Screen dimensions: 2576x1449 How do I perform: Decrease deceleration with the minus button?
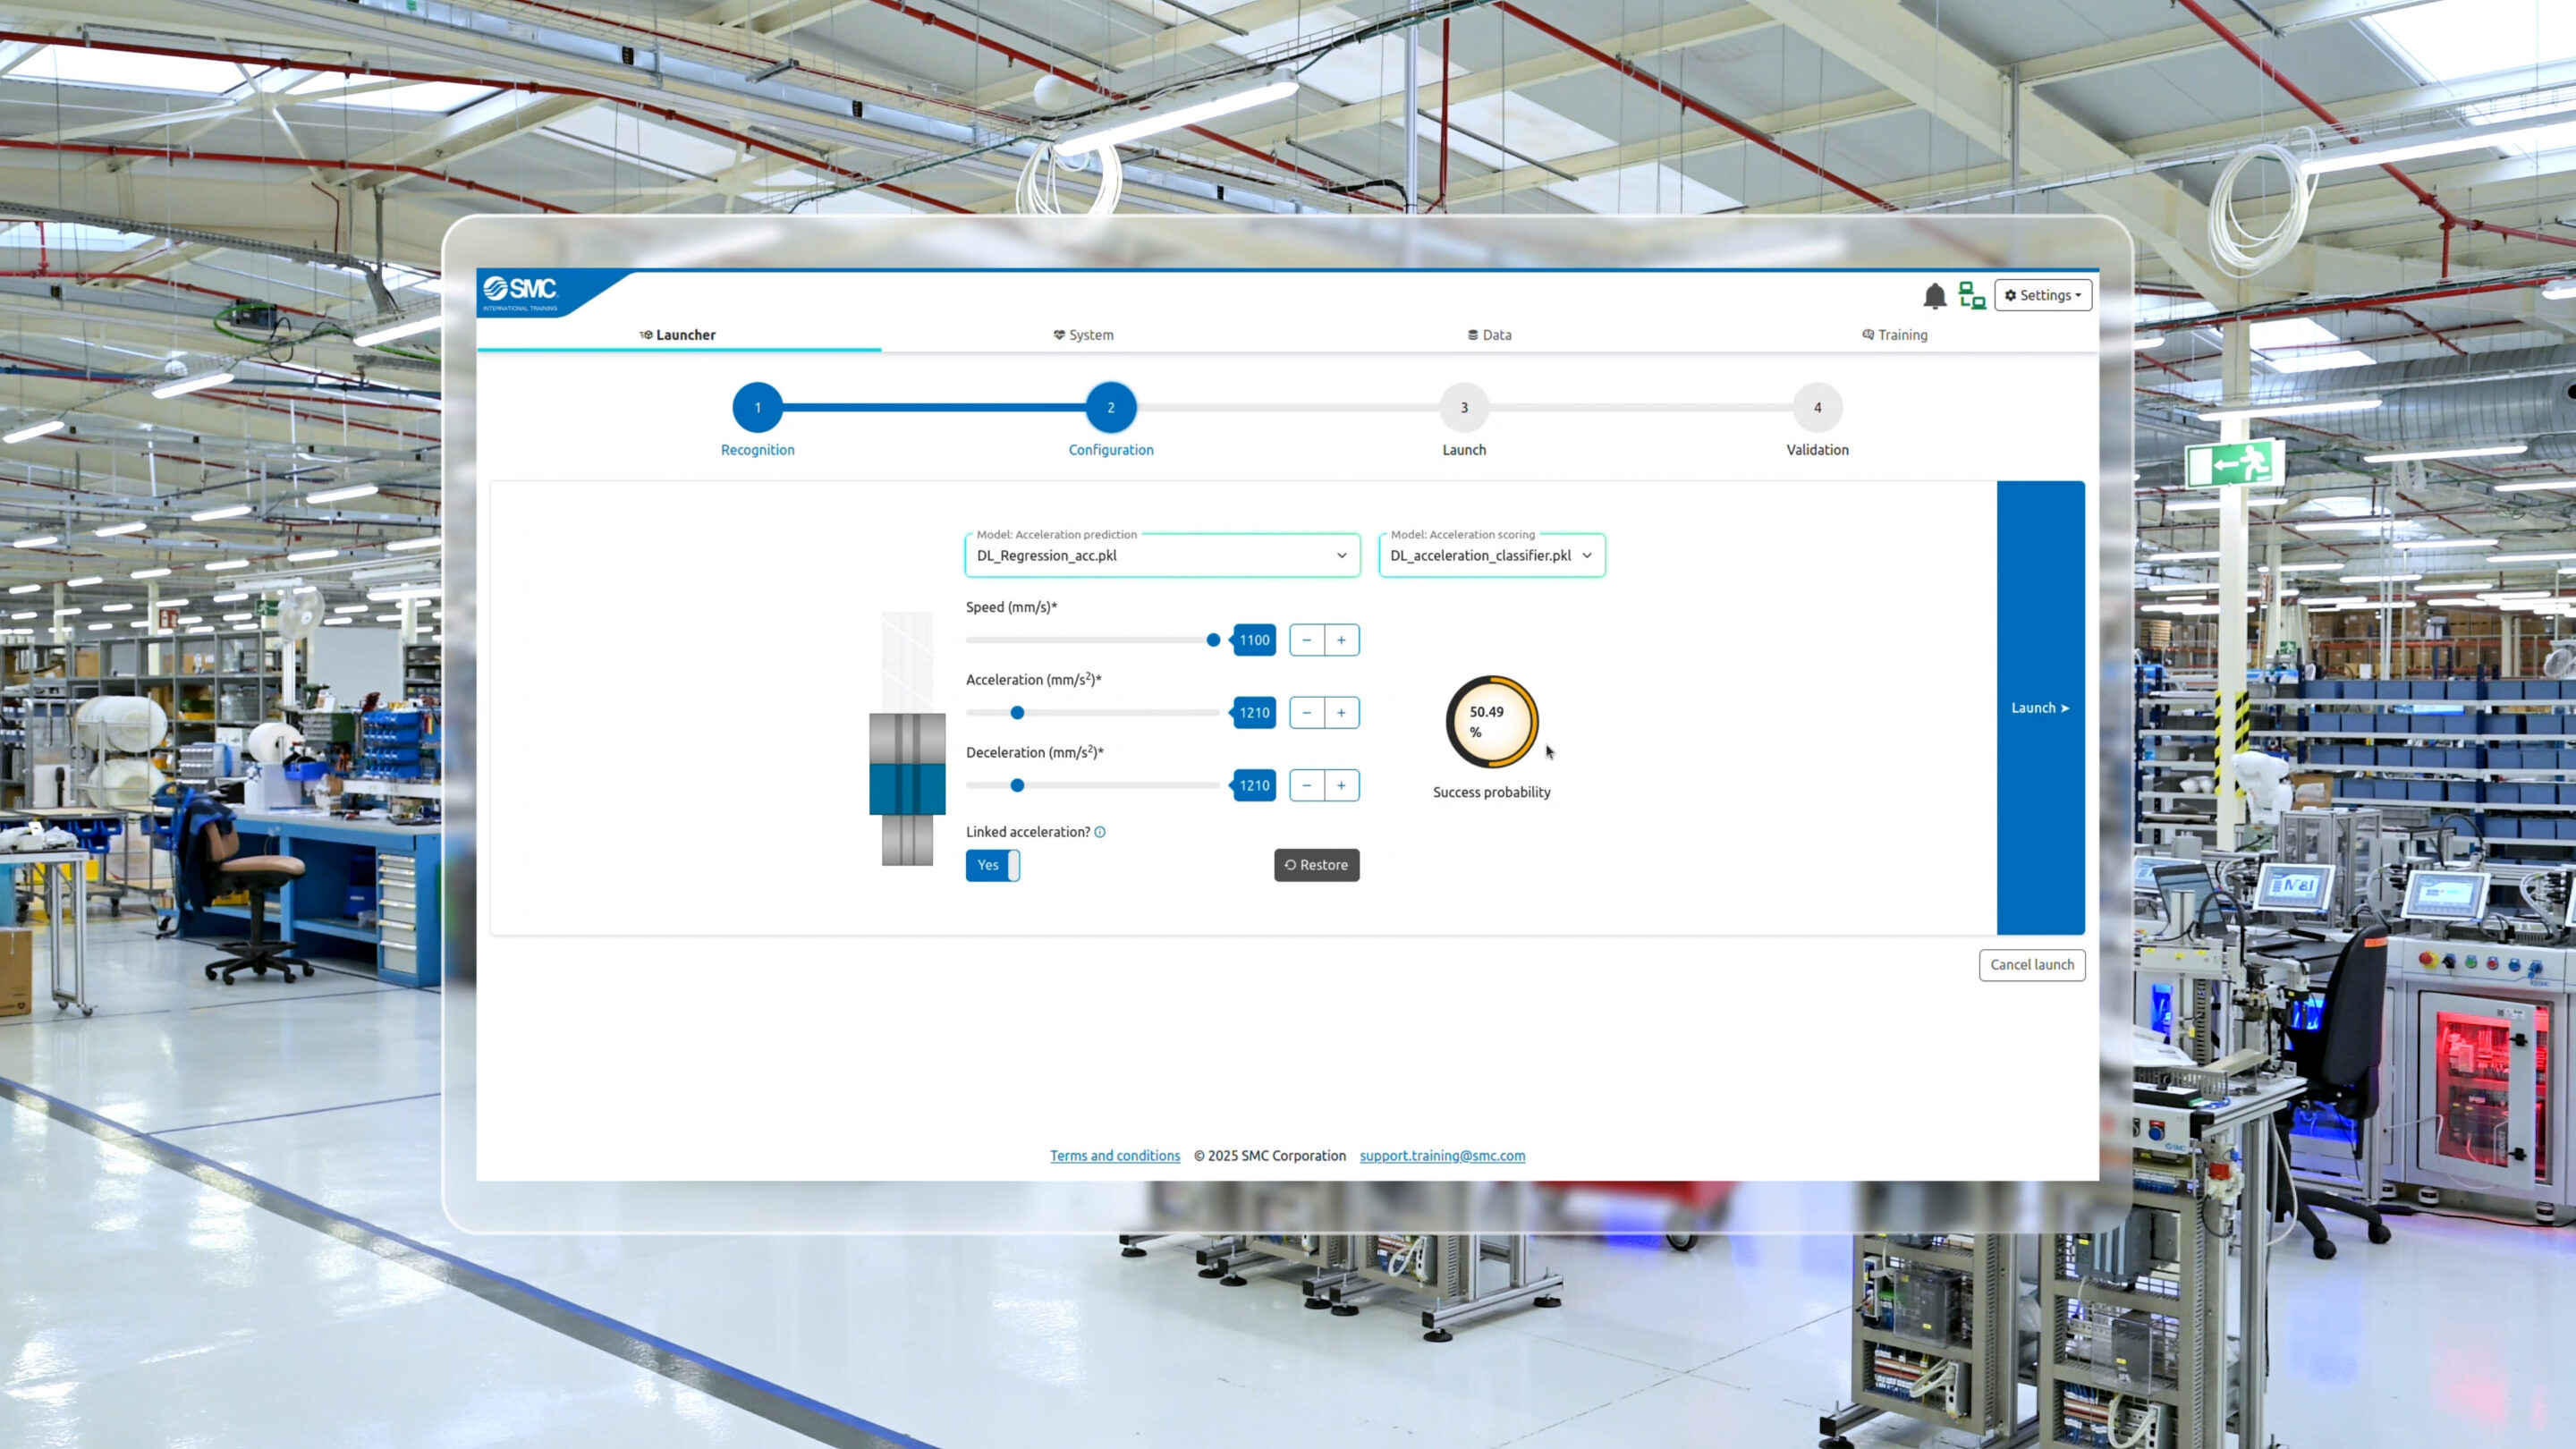click(x=1306, y=786)
